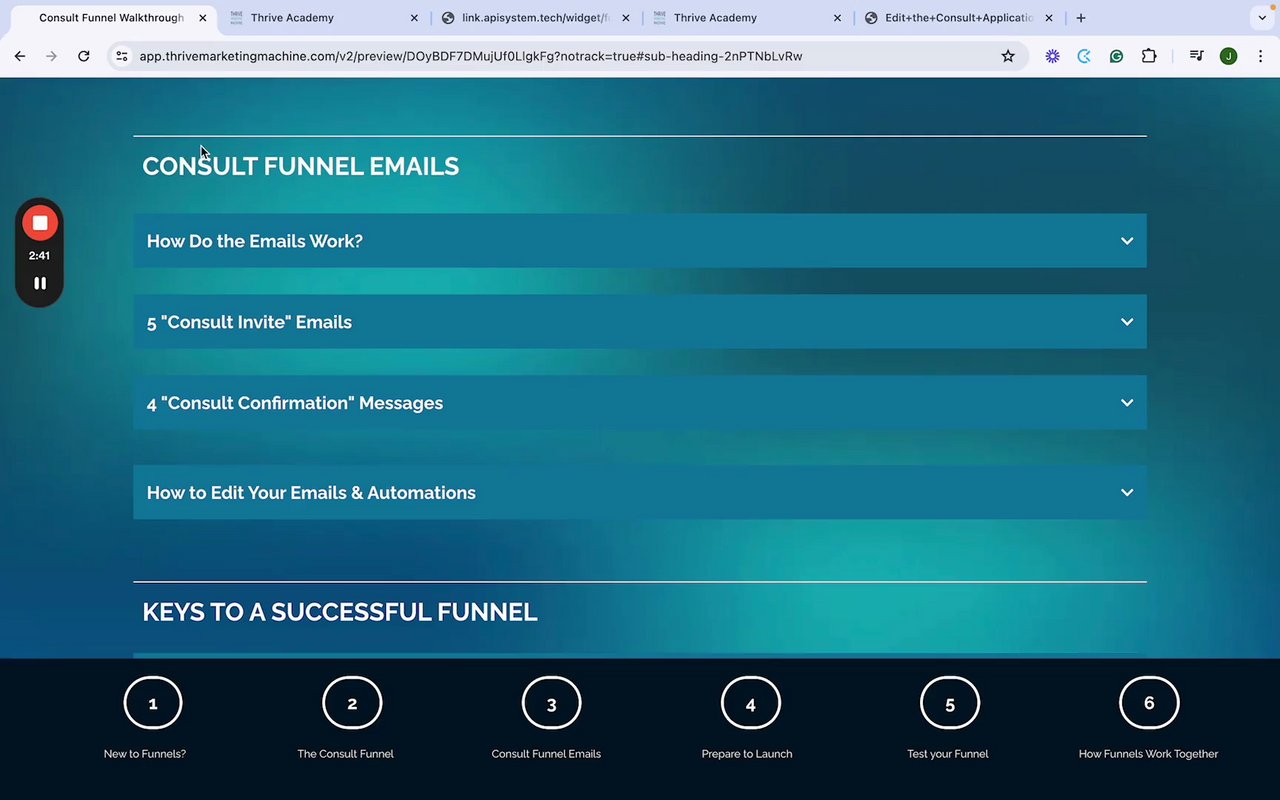Close the Consult Funnel Walkthrough tab
Viewport: 1280px width, 800px height.
(x=203, y=18)
